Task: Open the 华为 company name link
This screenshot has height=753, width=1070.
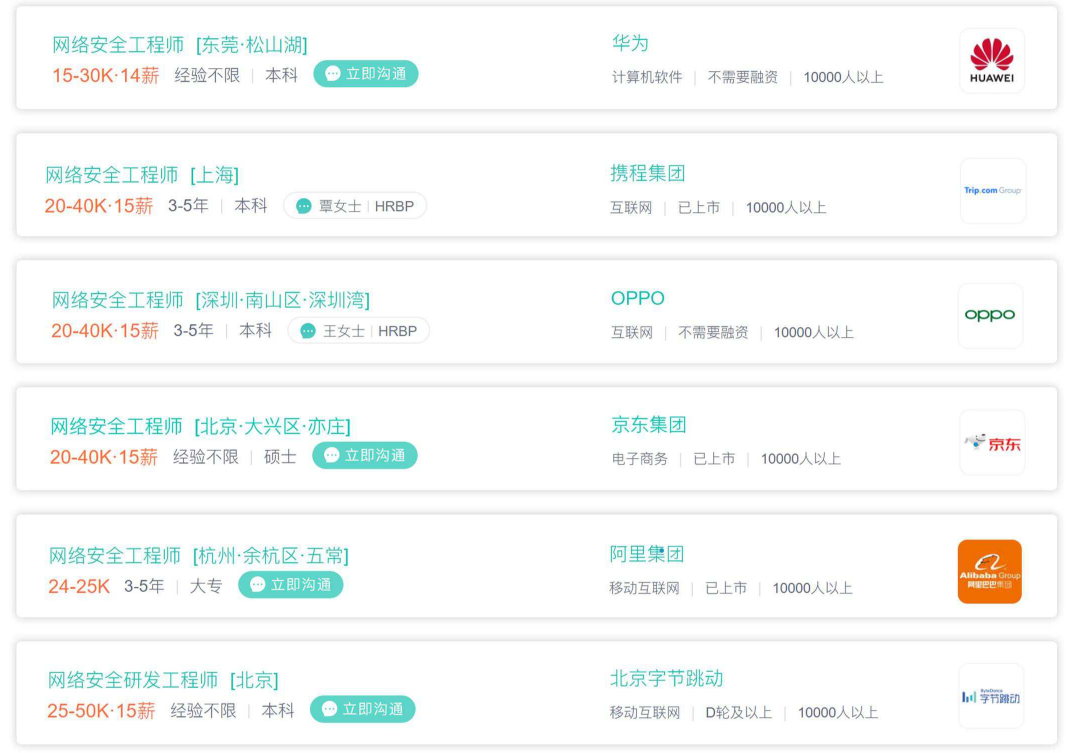Action: (630, 43)
